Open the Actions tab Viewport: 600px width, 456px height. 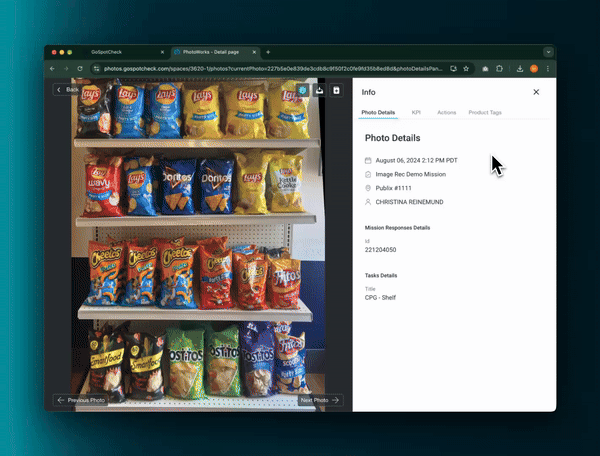click(x=447, y=112)
